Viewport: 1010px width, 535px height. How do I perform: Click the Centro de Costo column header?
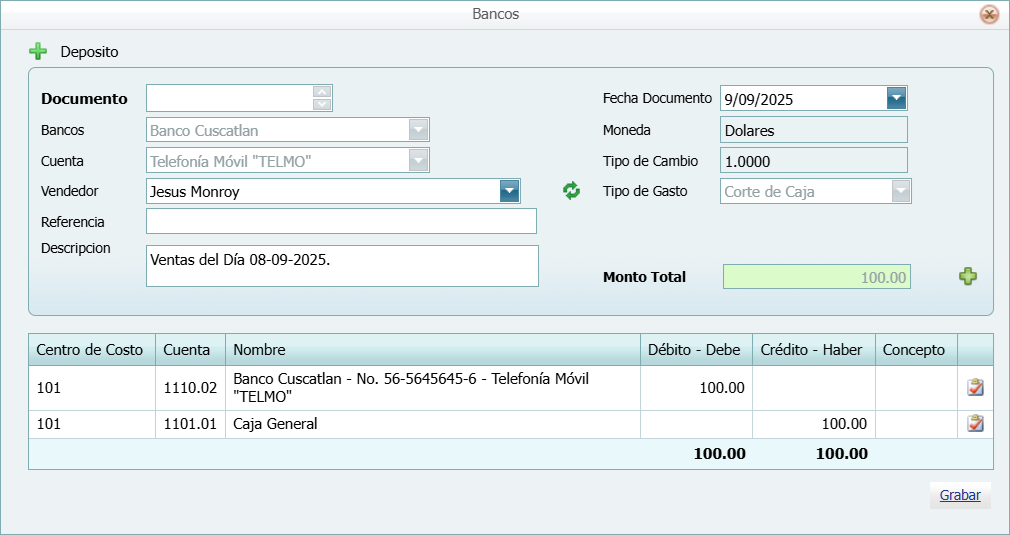(90, 350)
